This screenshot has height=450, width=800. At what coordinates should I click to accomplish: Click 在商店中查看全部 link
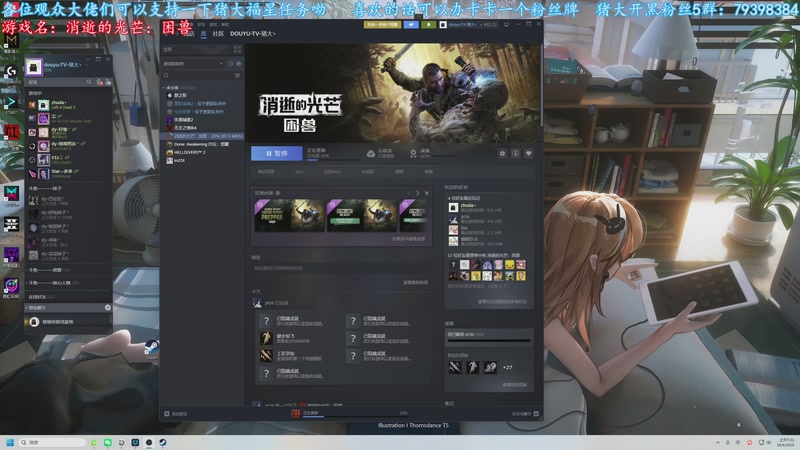(408, 239)
